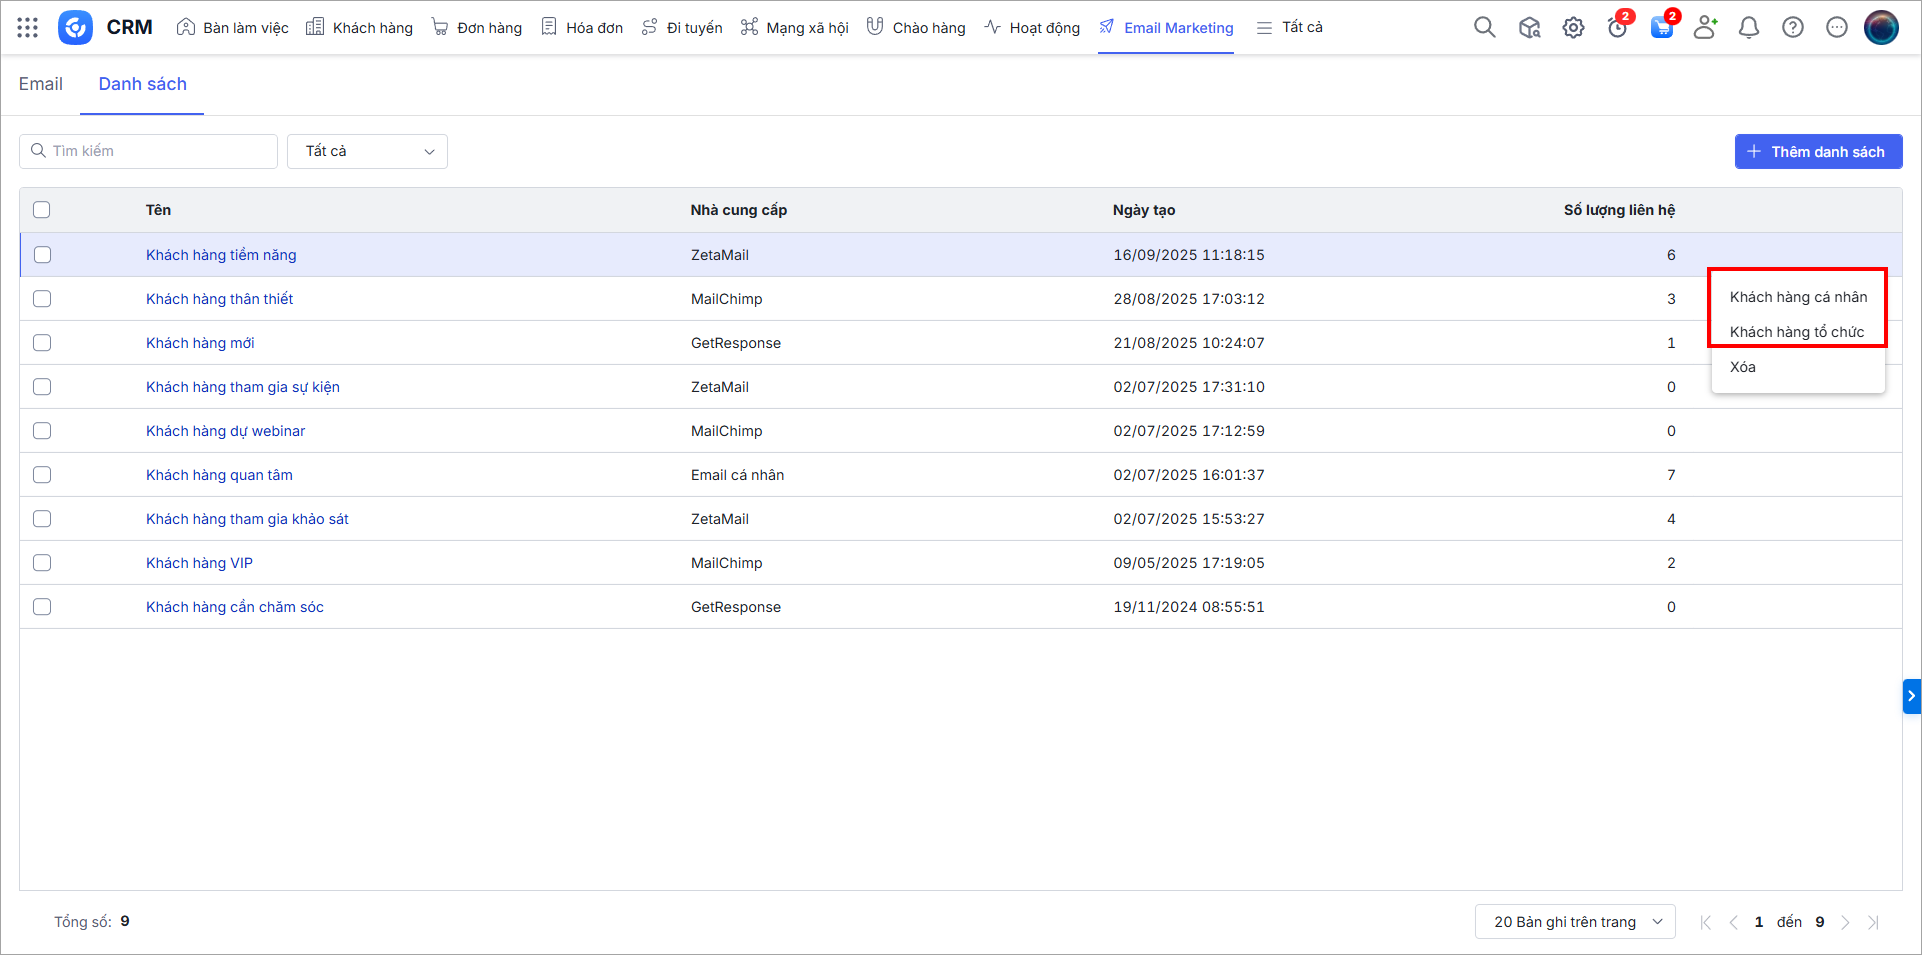
Task: Open the settings gear icon
Action: point(1573,28)
